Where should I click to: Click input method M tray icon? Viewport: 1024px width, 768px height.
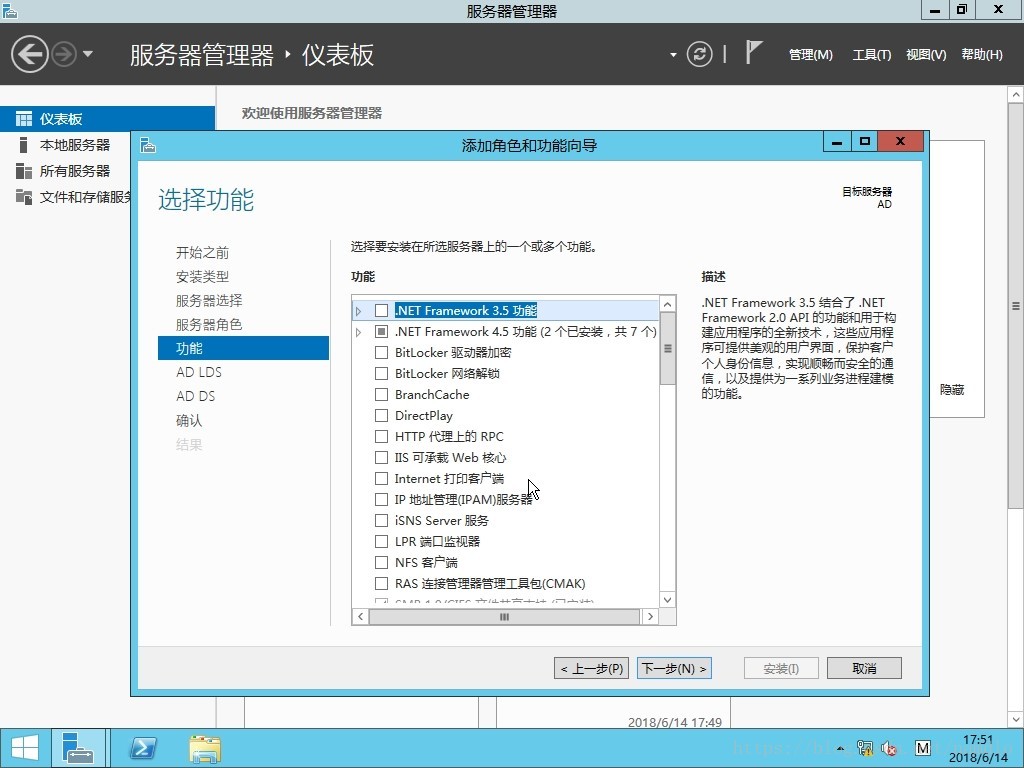click(x=922, y=748)
